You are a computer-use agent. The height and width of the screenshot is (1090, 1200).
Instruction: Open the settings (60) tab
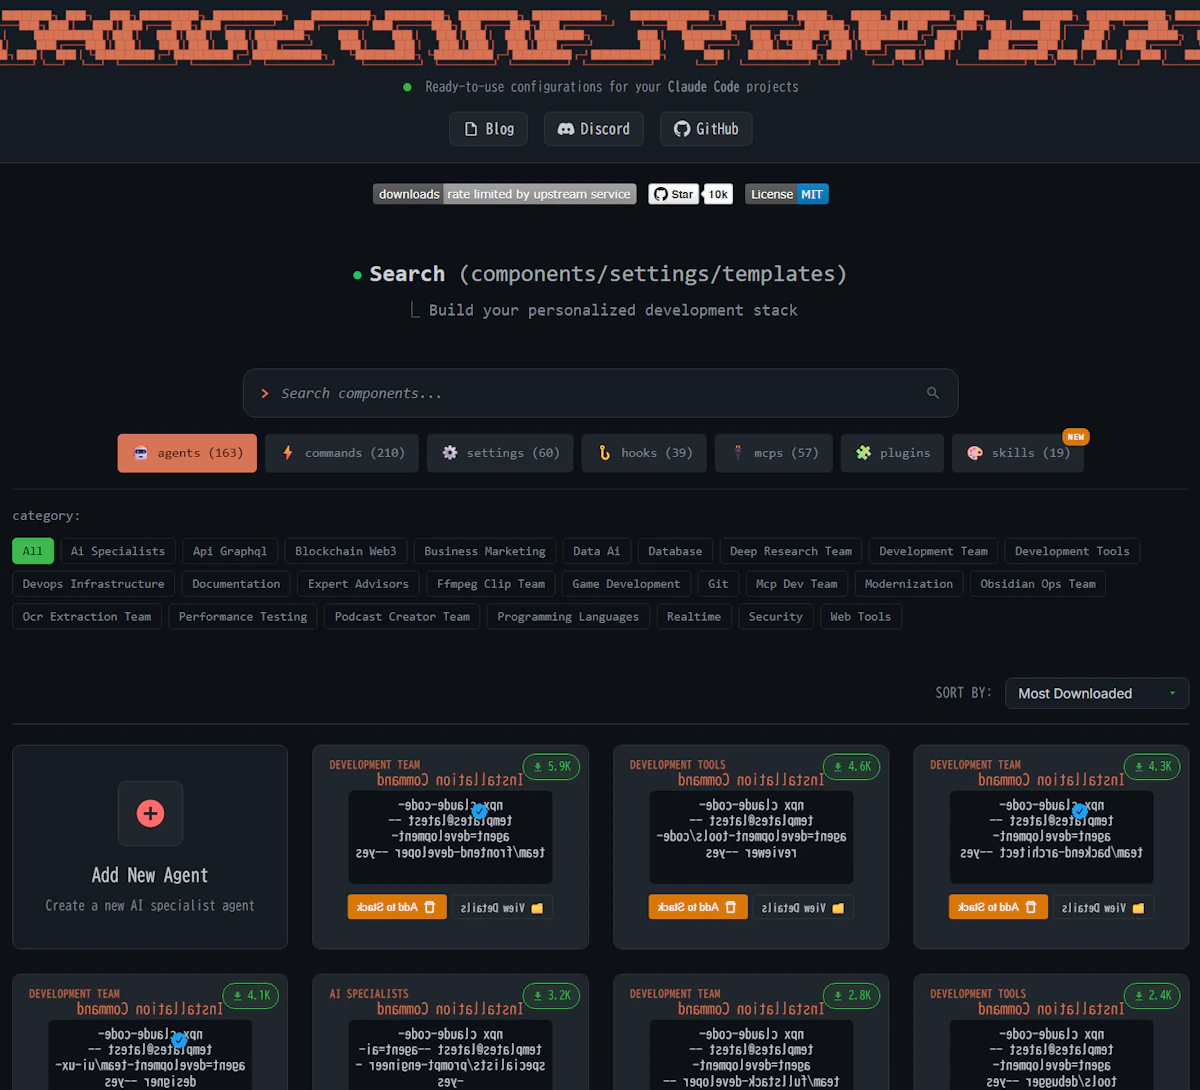[500, 453]
